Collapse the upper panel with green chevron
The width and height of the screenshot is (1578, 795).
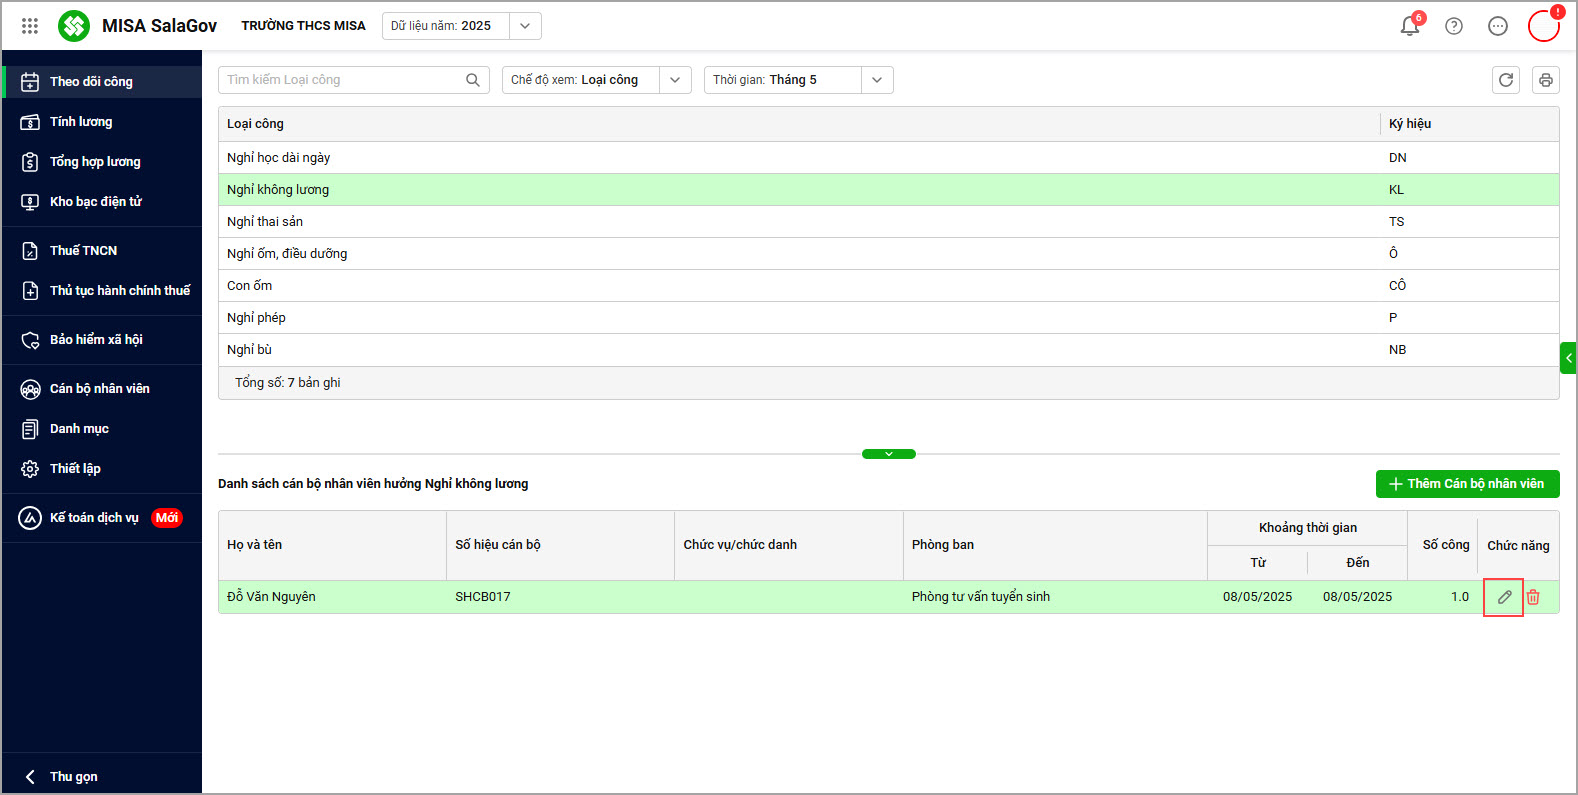(x=889, y=454)
